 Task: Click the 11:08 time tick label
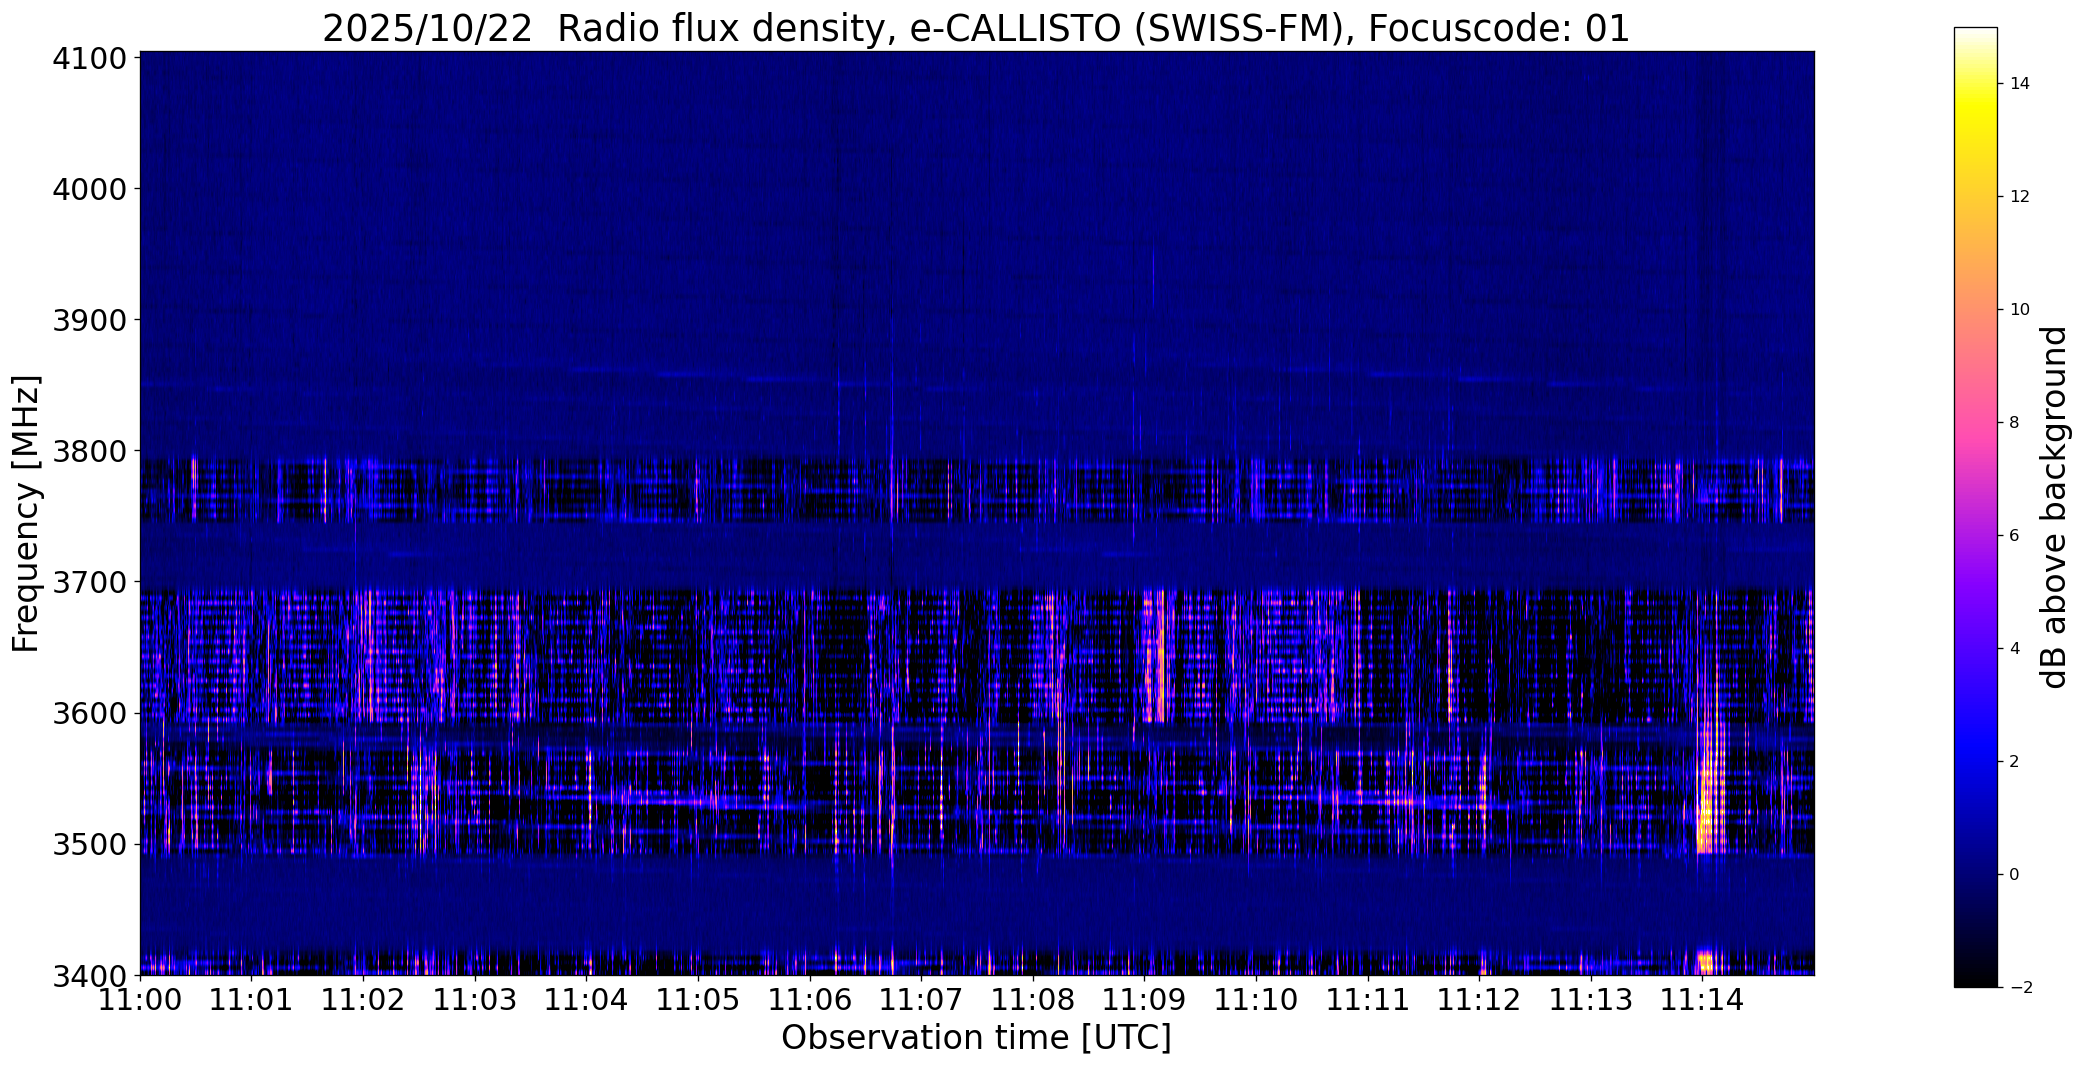(1033, 1000)
